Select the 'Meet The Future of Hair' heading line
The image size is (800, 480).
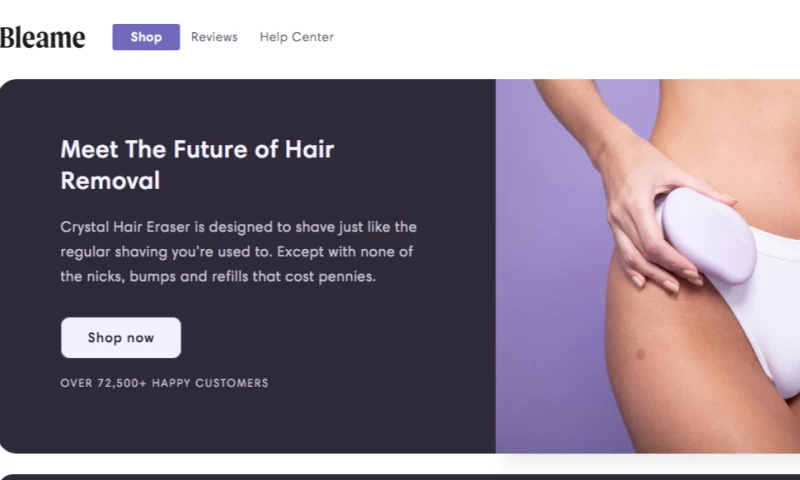coord(197,149)
